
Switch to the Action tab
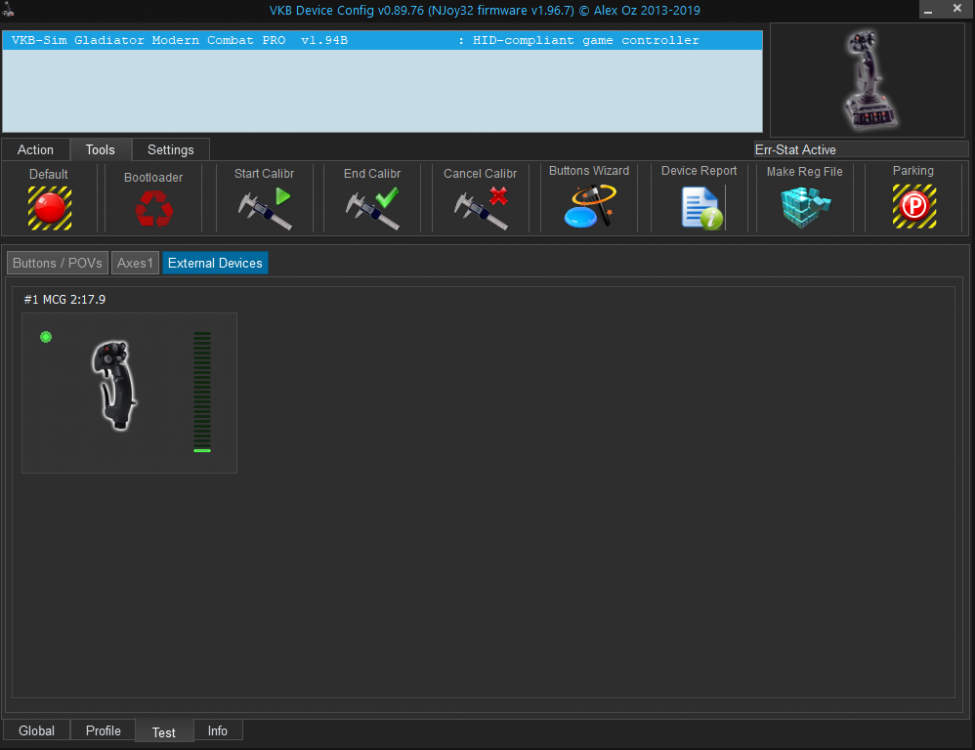click(x=36, y=150)
